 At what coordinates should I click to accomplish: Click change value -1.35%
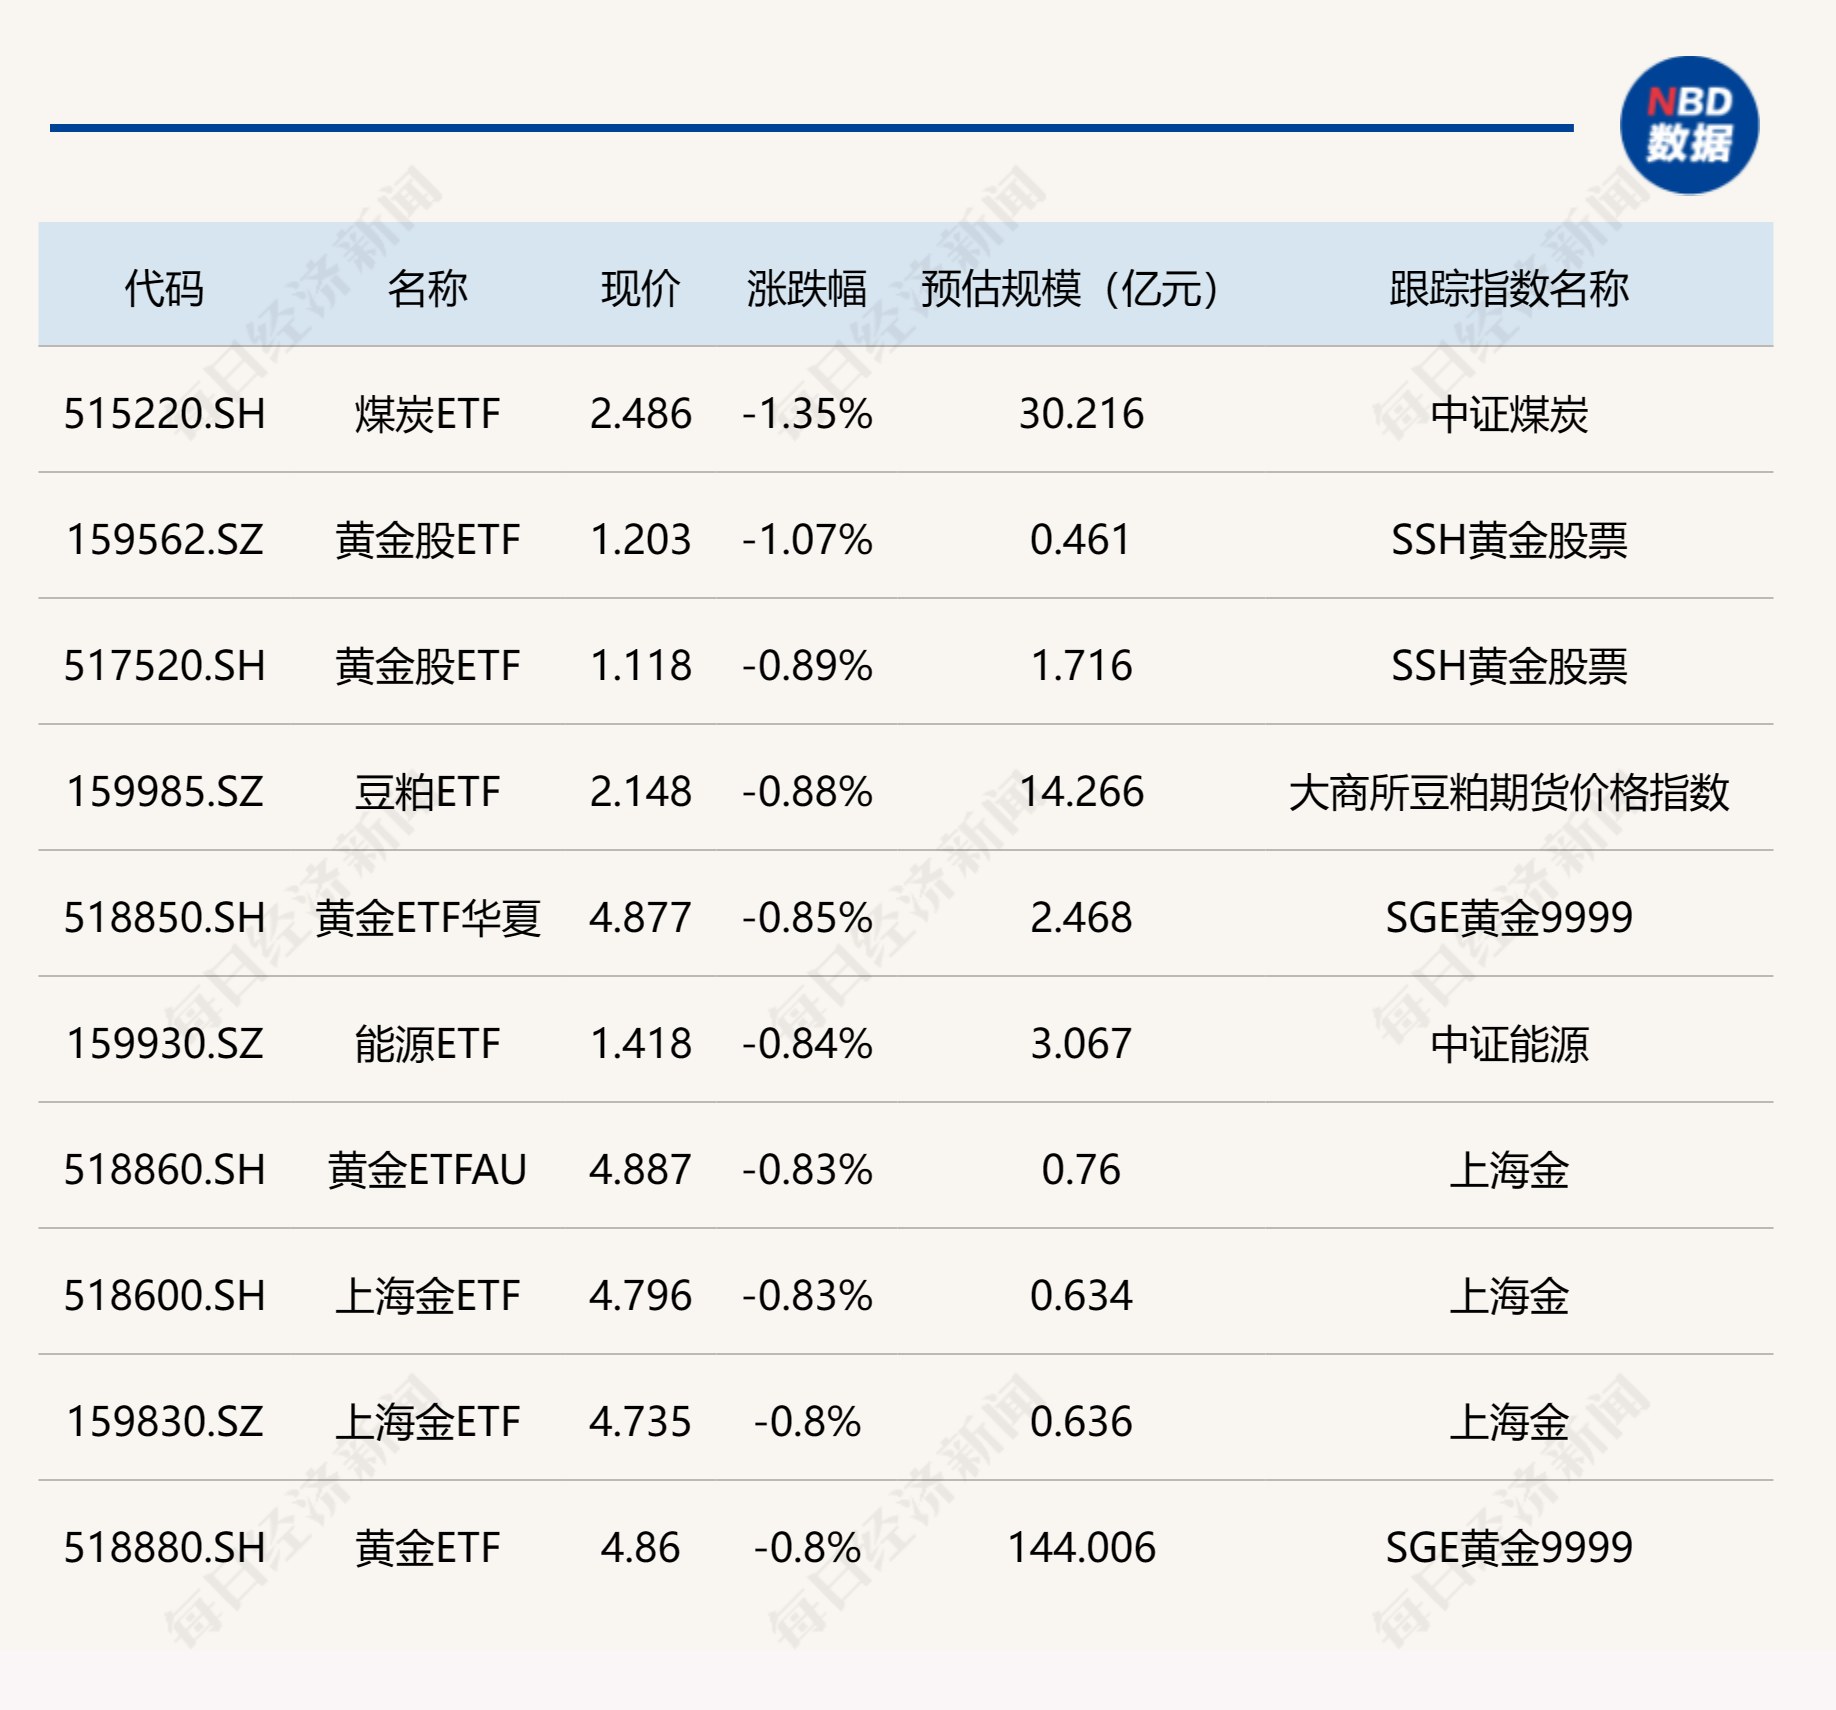pyautogui.click(x=807, y=414)
